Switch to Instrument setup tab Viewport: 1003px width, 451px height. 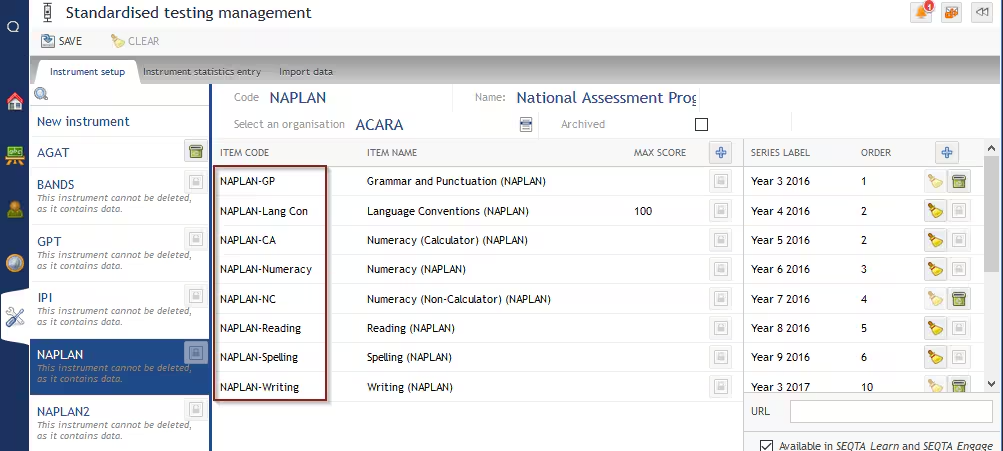[x=88, y=72]
